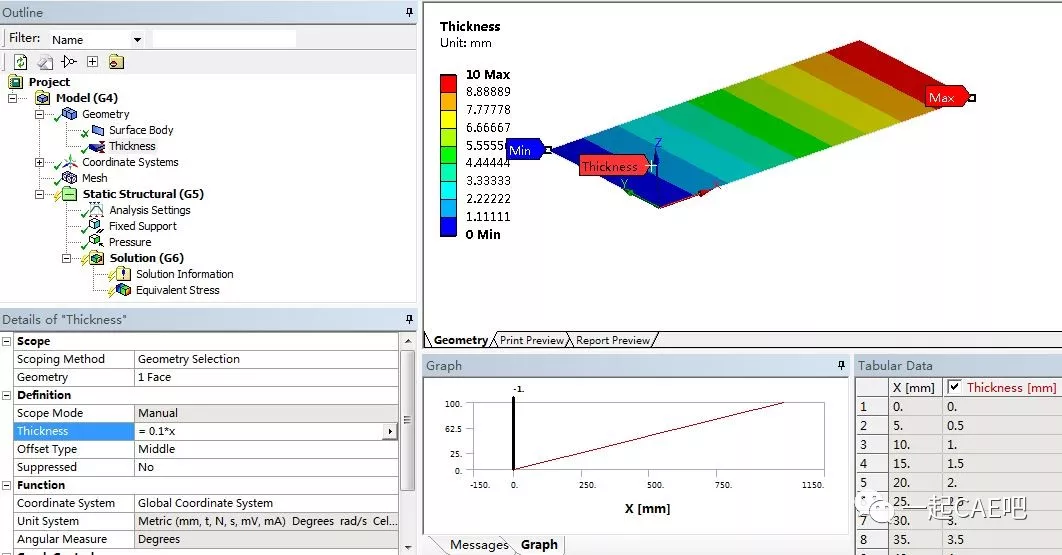This screenshot has width=1062, height=555.
Task: Click the blue Min probe label
Action: click(525, 150)
